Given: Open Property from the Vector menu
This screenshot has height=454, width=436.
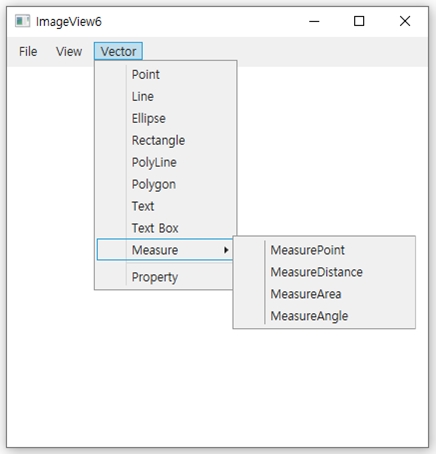Looking at the screenshot, I should [x=165, y=277].
